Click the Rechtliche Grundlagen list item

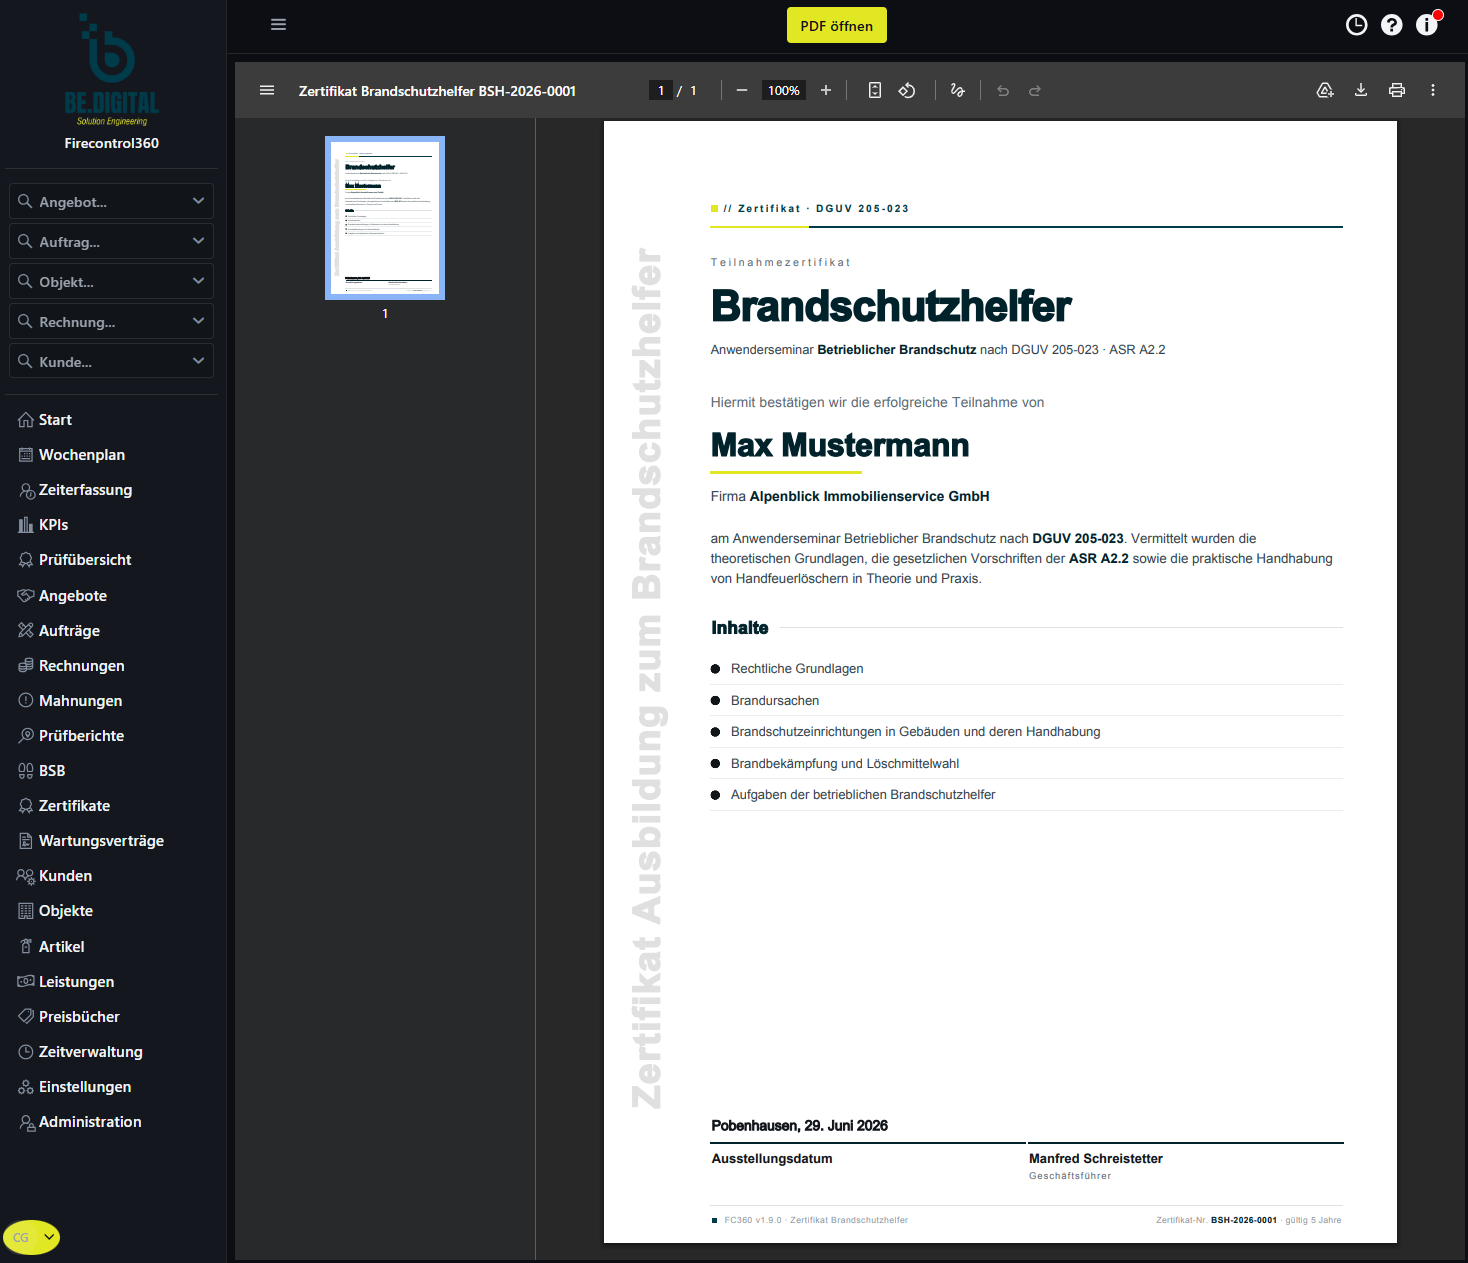[797, 669]
